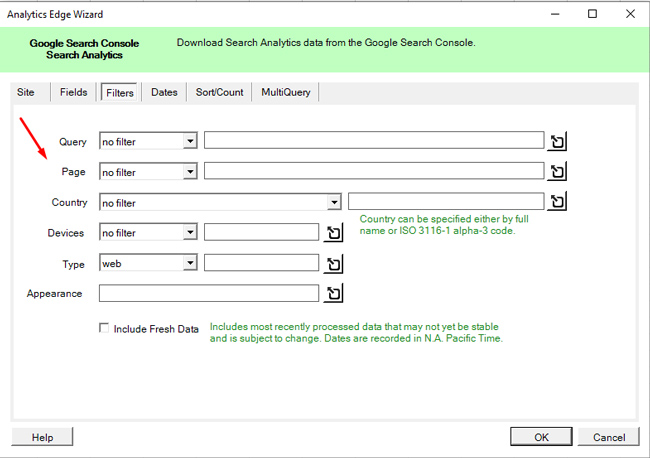This screenshot has height=458, width=650.
Task: Go to the Sort/Count tab
Action: [219, 92]
